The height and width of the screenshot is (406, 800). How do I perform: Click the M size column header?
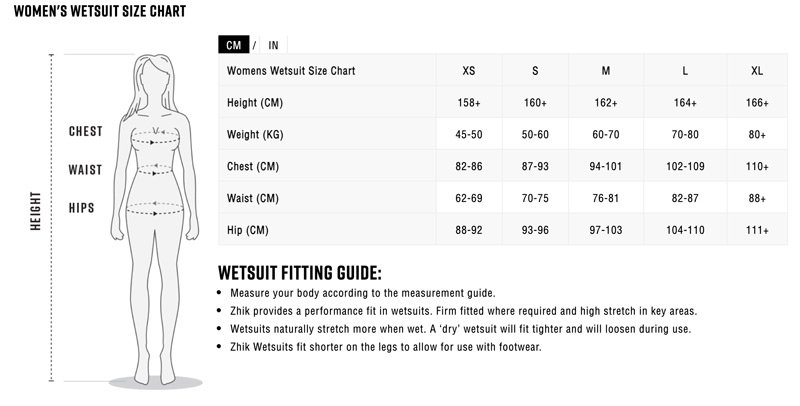click(606, 71)
